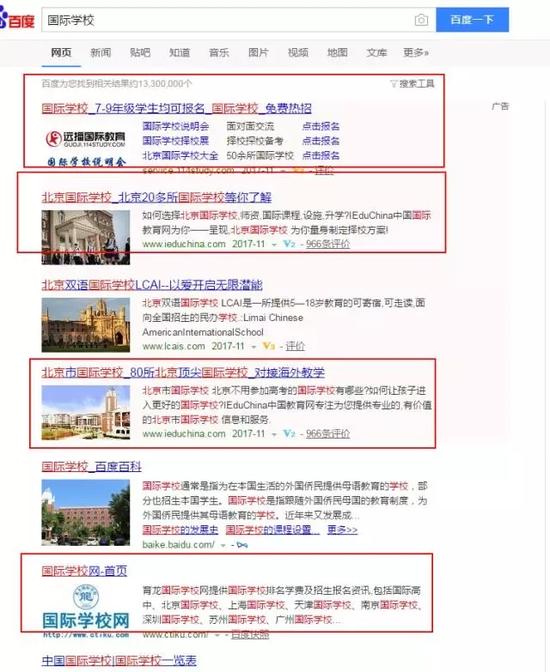
Task: Click the camera image search icon
Action: [x=421, y=20]
